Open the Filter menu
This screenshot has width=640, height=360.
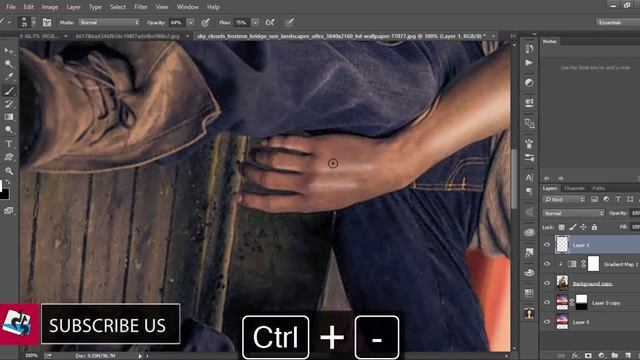point(141,7)
